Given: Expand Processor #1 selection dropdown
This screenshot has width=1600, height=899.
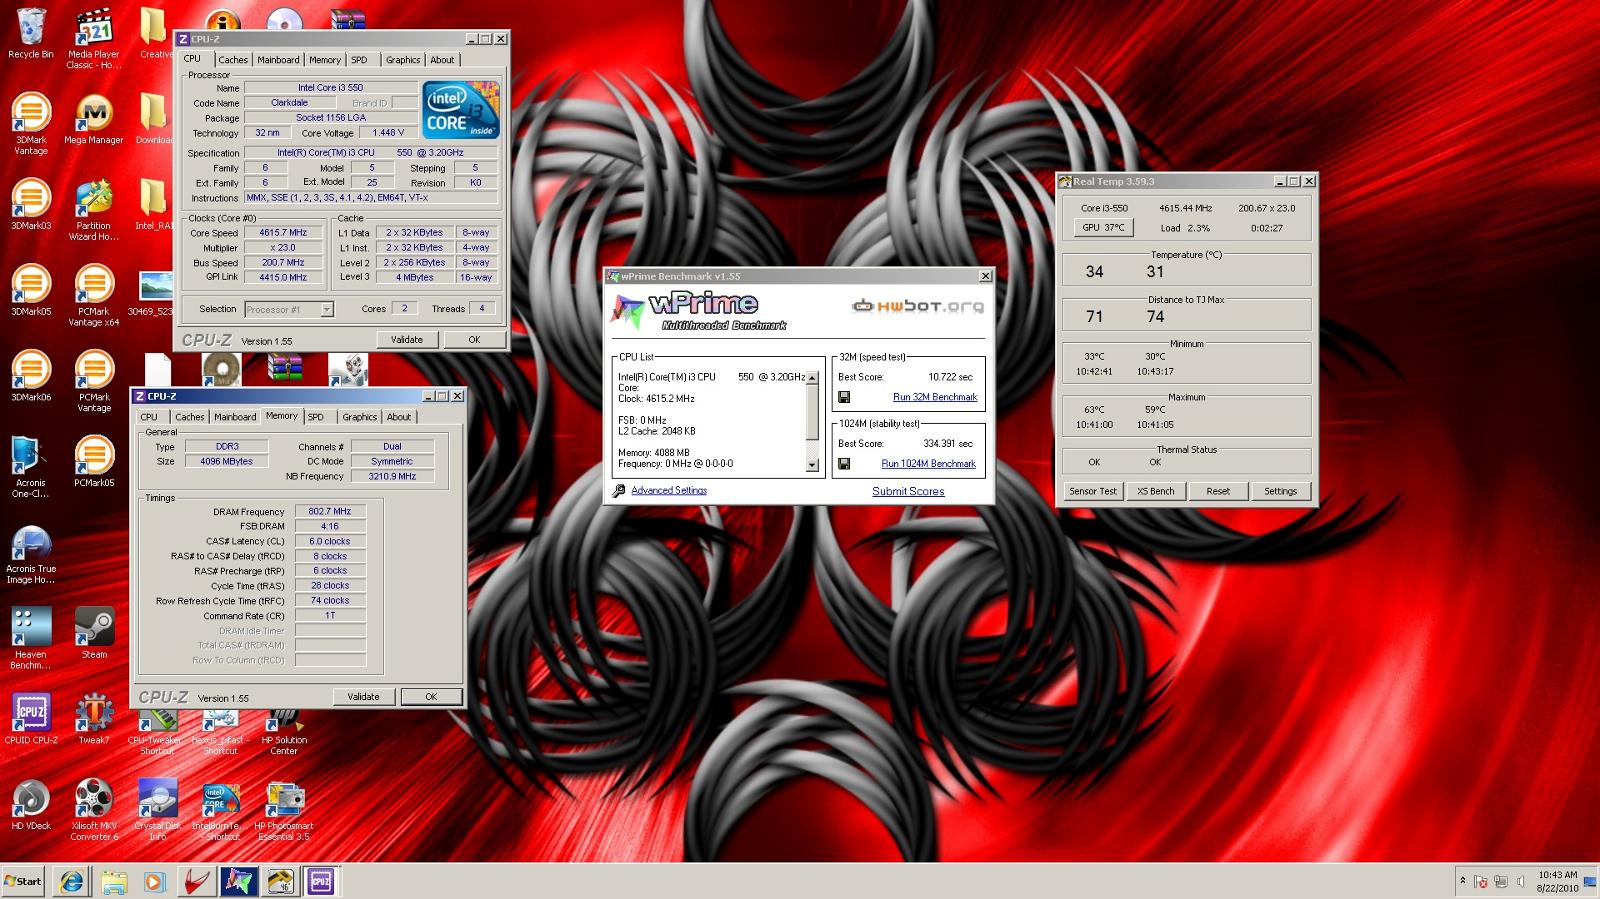Looking at the screenshot, I should click(326, 310).
